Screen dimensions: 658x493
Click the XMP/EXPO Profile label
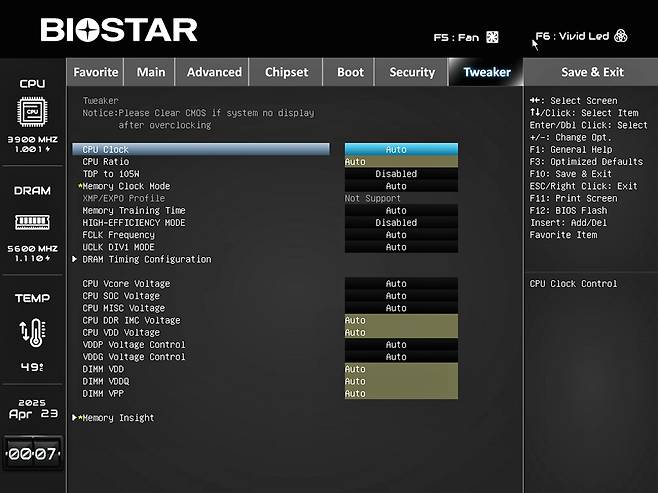(123, 198)
